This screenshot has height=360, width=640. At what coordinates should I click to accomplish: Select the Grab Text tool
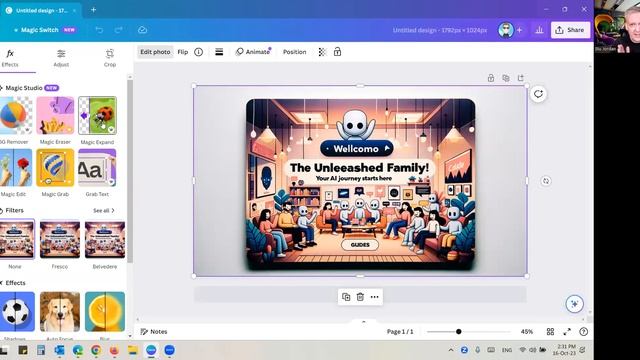click(x=97, y=168)
